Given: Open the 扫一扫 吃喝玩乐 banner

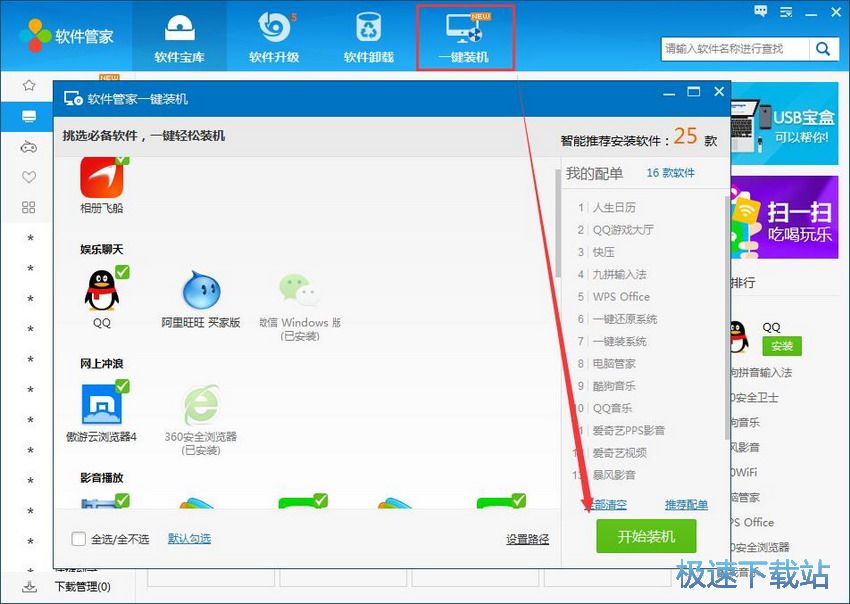Looking at the screenshot, I should point(784,218).
